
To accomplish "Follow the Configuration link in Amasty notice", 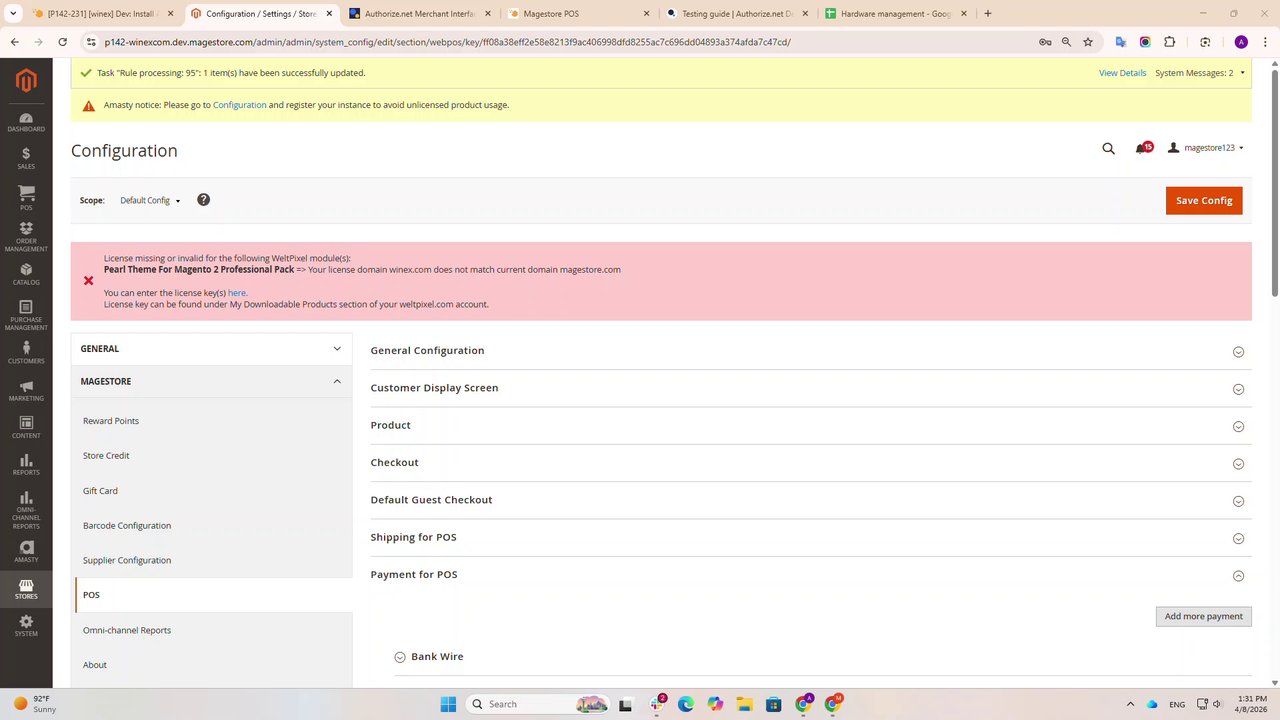I will point(240,105).
